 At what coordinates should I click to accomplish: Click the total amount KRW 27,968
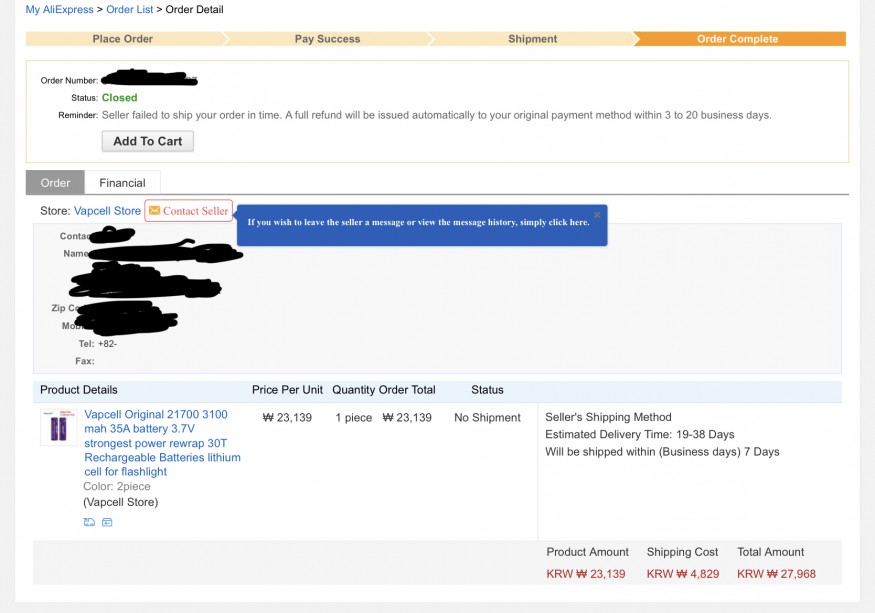(776, 574)
